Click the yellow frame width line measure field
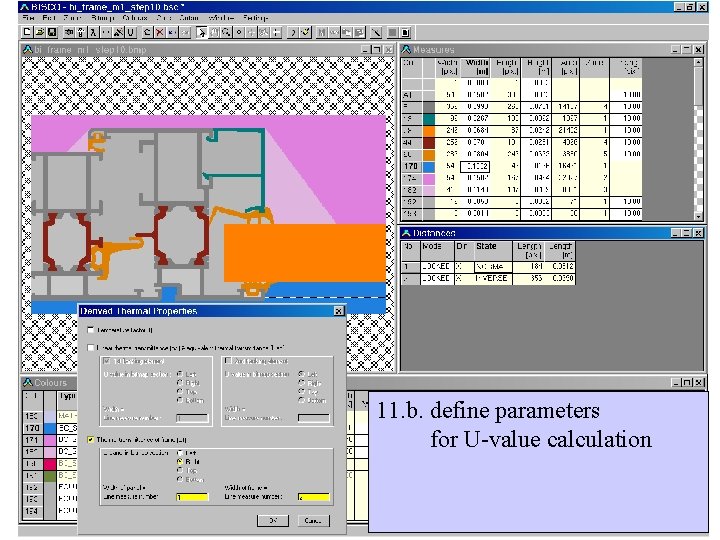This screenshot has width=720, height=540. pyautogui.click(x=314, y=497)
